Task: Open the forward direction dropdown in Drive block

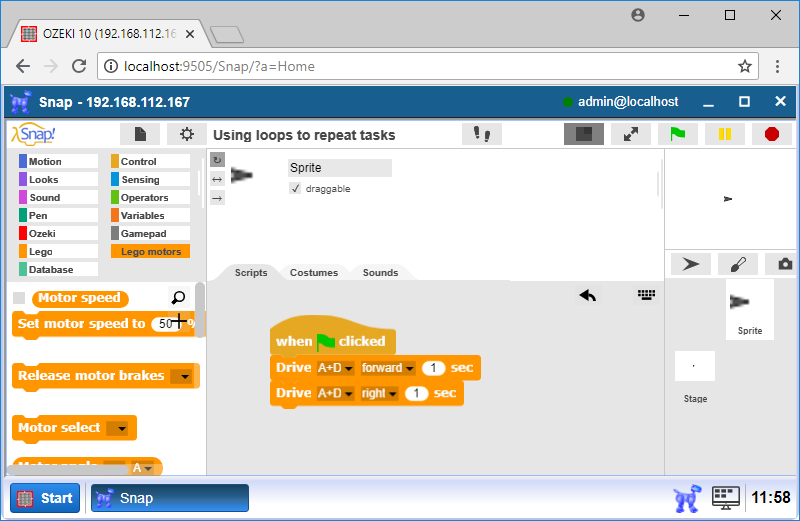Action: click(388, 368)
